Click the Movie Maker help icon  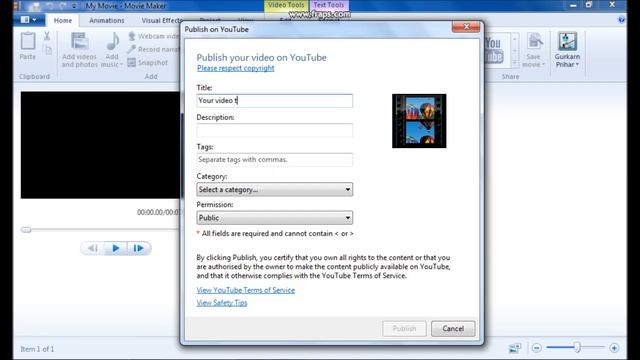pos(621,20)
